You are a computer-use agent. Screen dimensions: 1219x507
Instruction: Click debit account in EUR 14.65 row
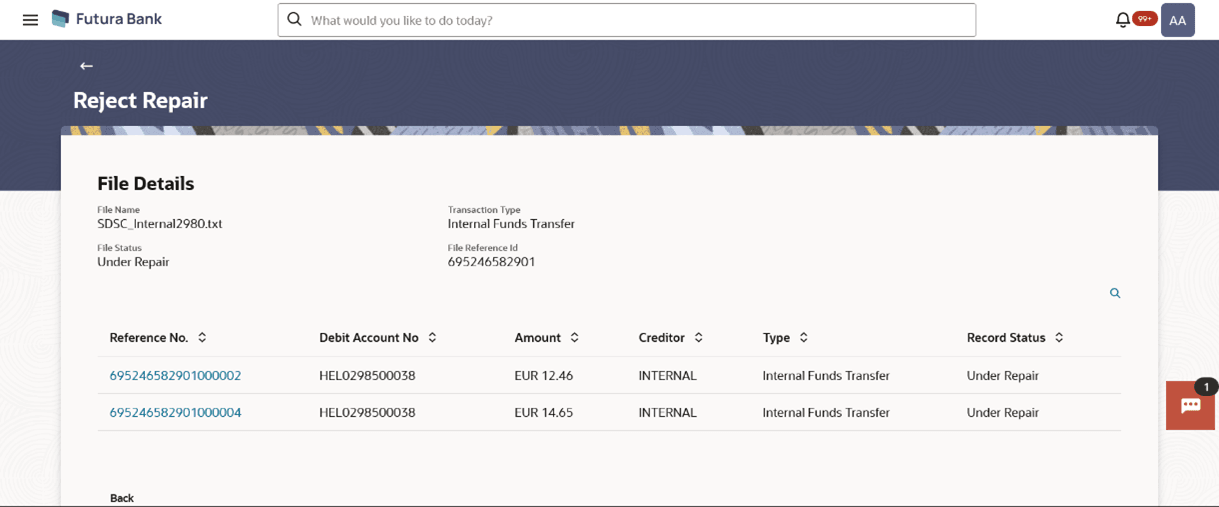pos(367,412)
